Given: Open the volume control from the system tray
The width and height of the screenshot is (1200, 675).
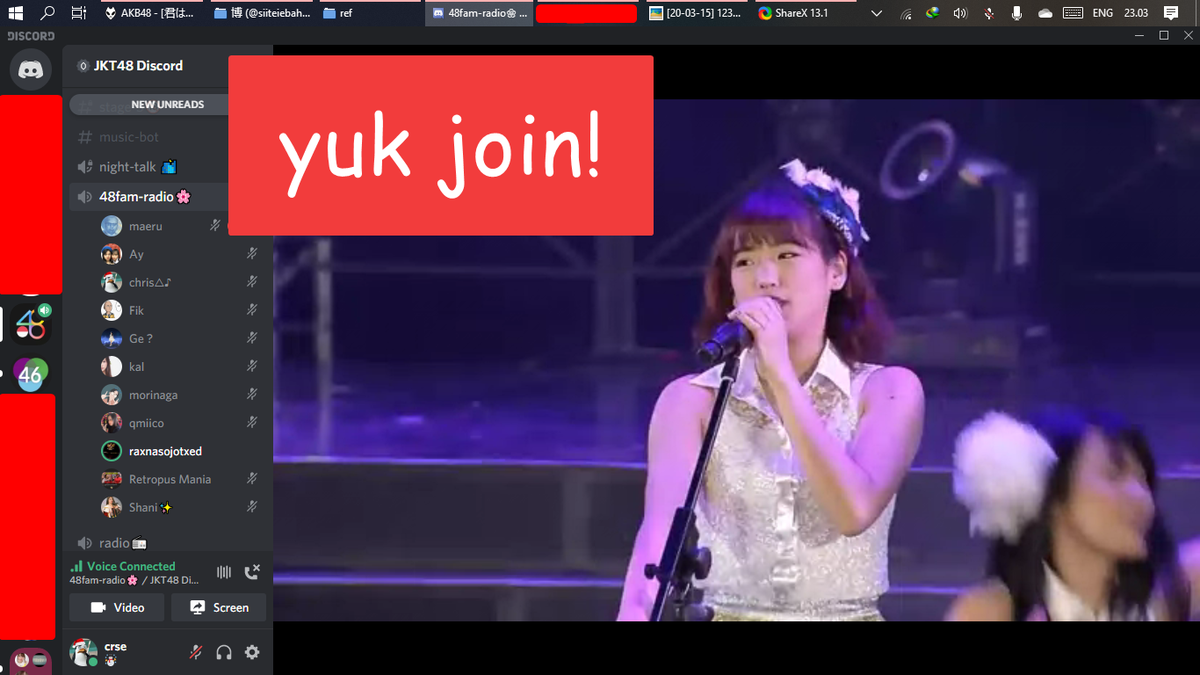Looking at the screenshot, I should [x=960, y=12].
